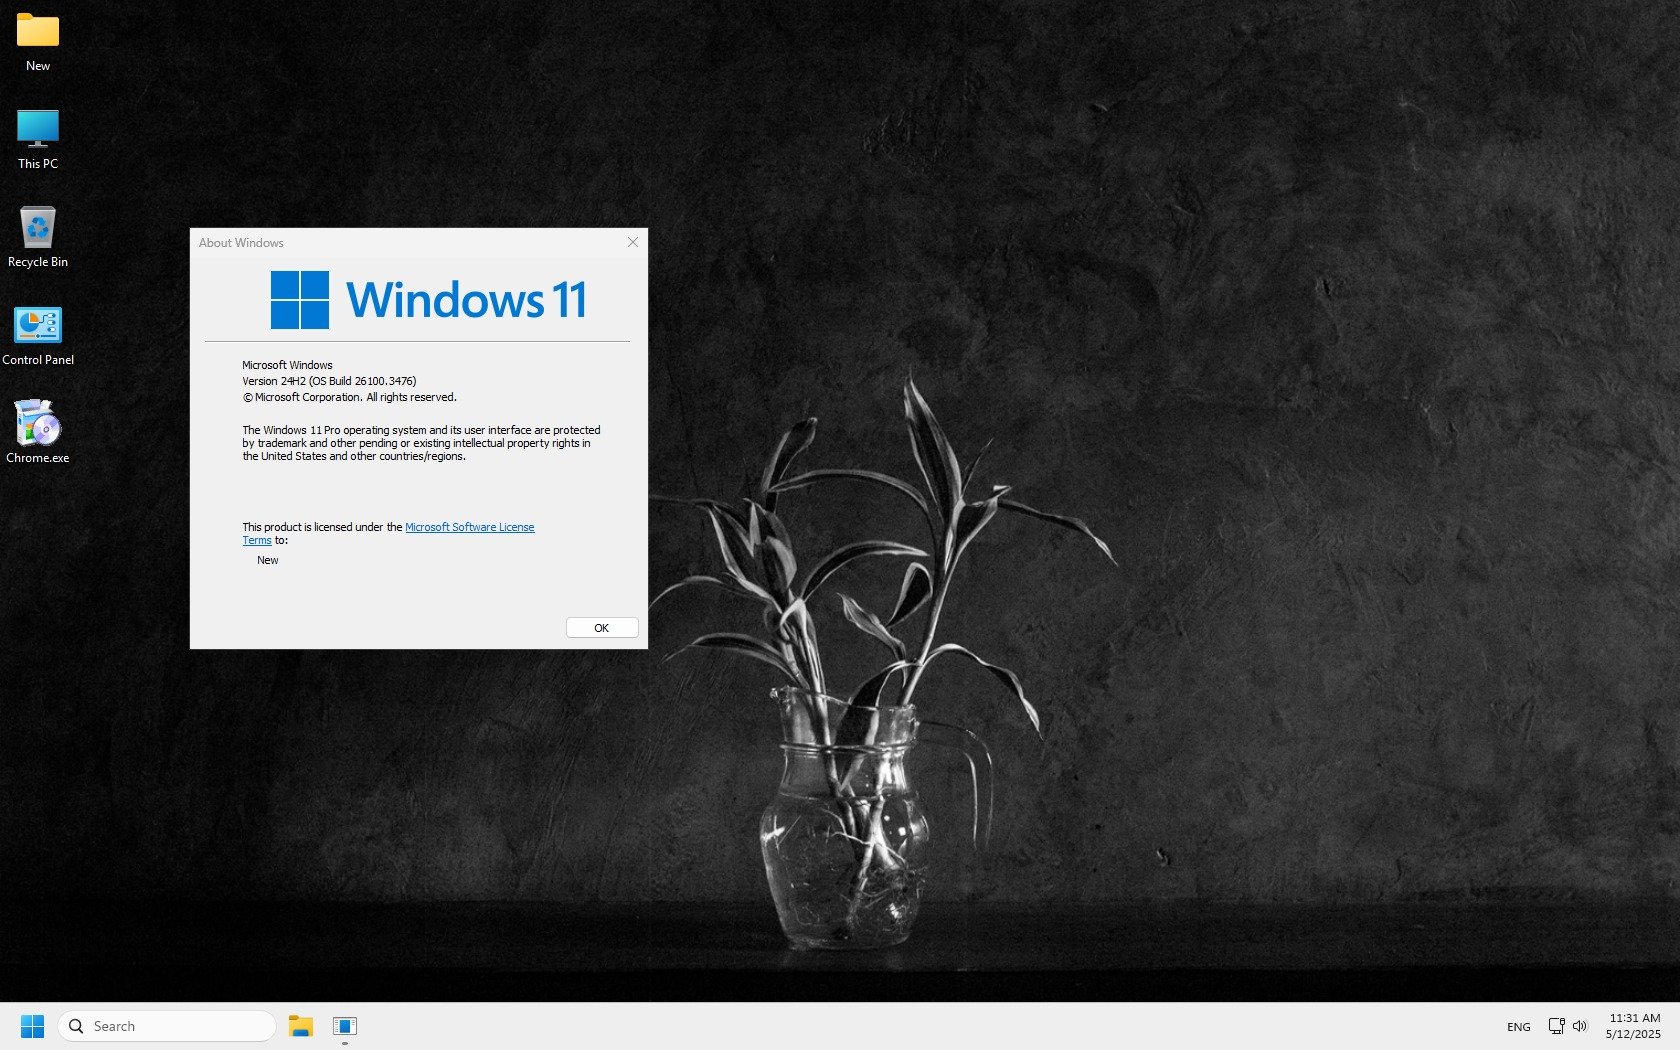Click the blue Windows 11 logo

300,300
